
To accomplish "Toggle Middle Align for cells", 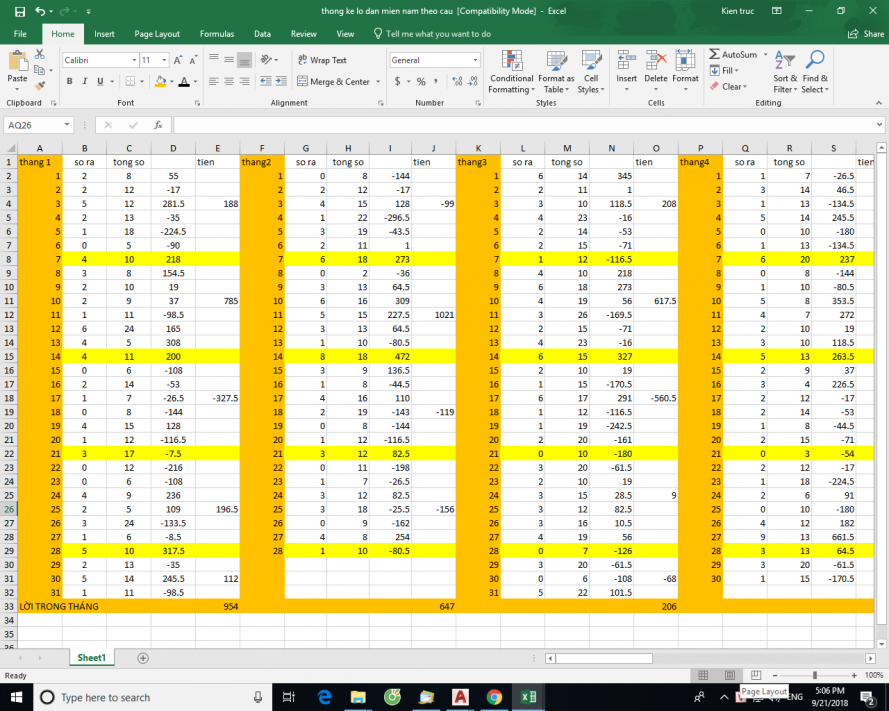I will (229, 60).
